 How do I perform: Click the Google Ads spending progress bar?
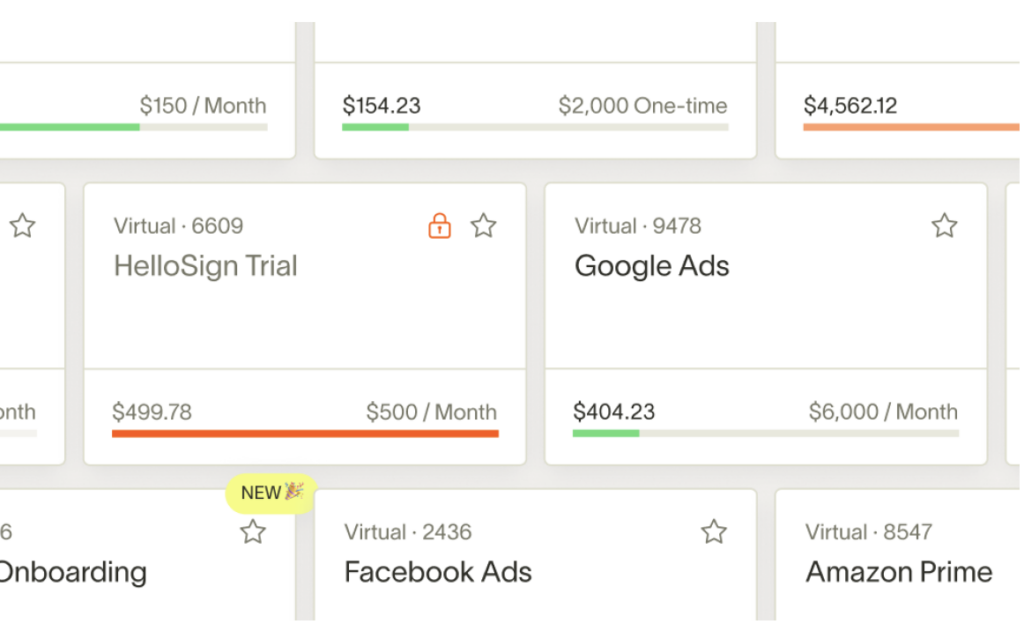(766, 433)
